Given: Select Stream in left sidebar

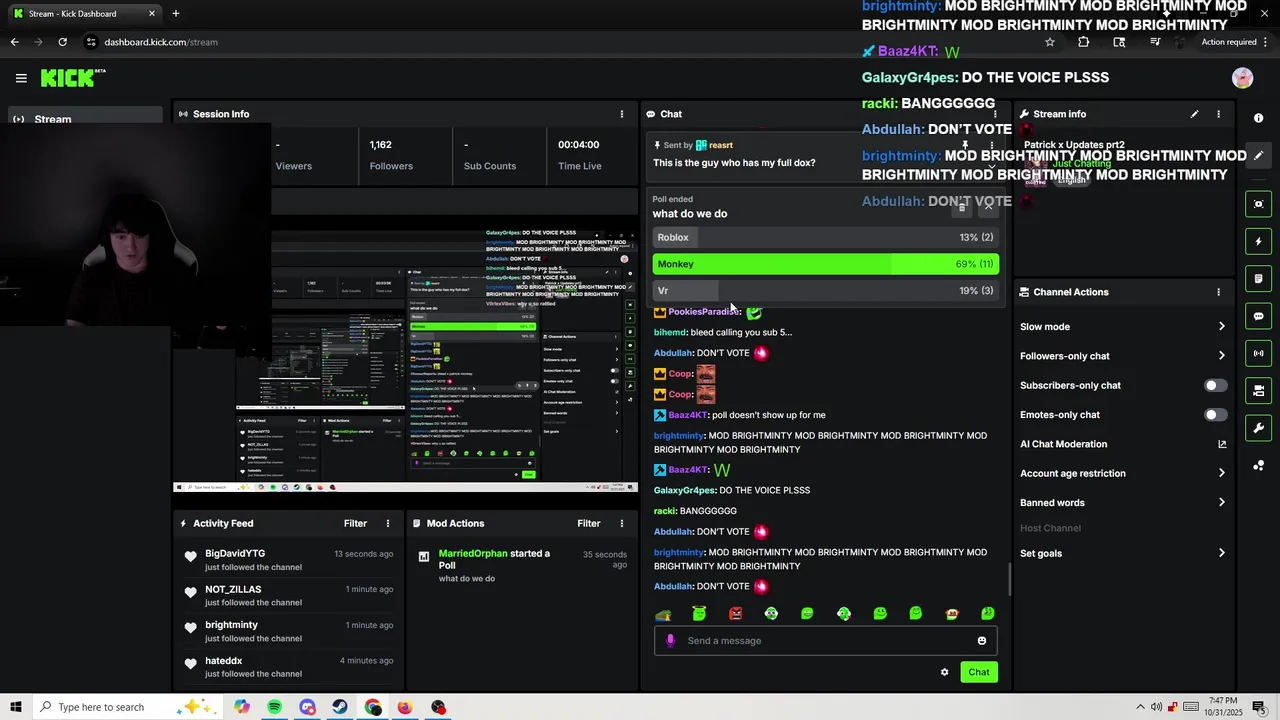Looking at the screenshot, I should point(84,118).
